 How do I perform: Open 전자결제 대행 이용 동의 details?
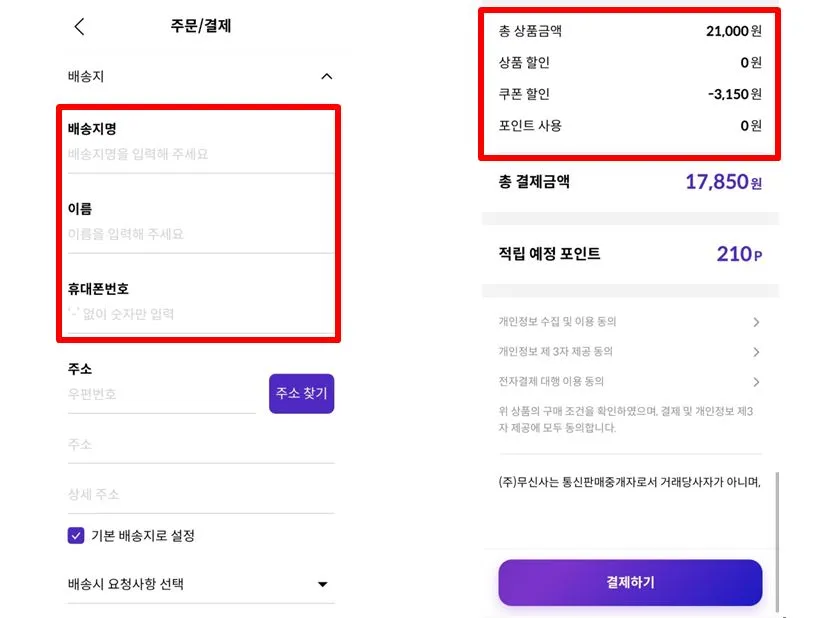click(629, 382)
